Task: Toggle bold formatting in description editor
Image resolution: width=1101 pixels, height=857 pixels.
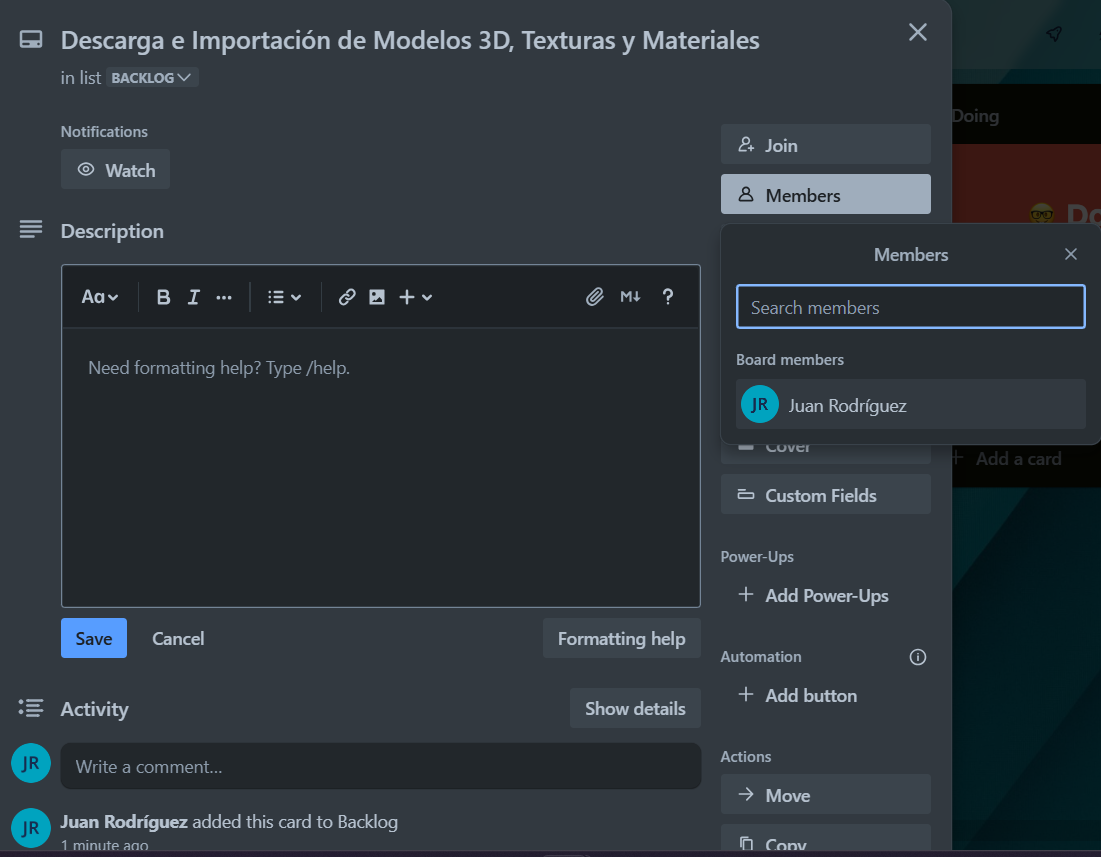Action: point(163,296)
